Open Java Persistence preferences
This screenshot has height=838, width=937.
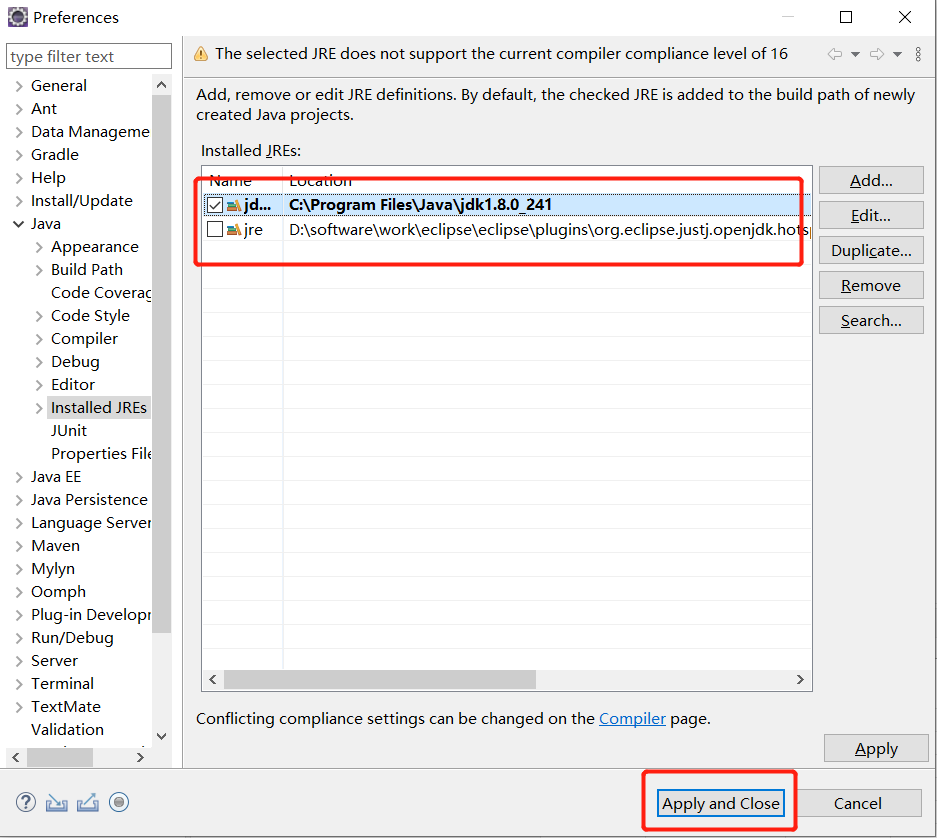click(x=90, y=500)
